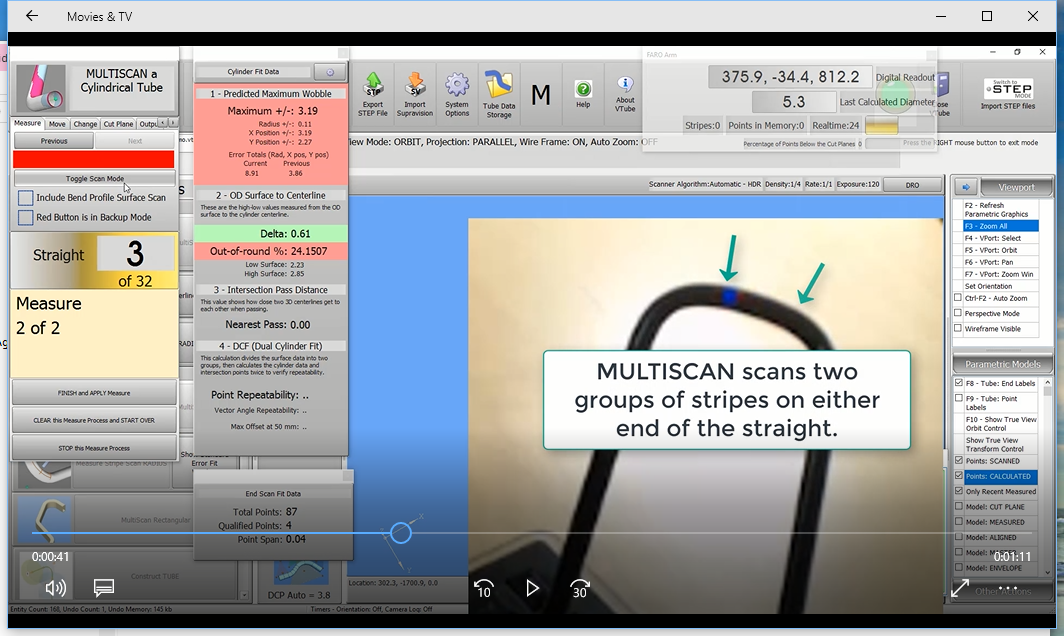Open Tube Data Storage
This screenshot has height=636, width=1064.
point(499,94)
